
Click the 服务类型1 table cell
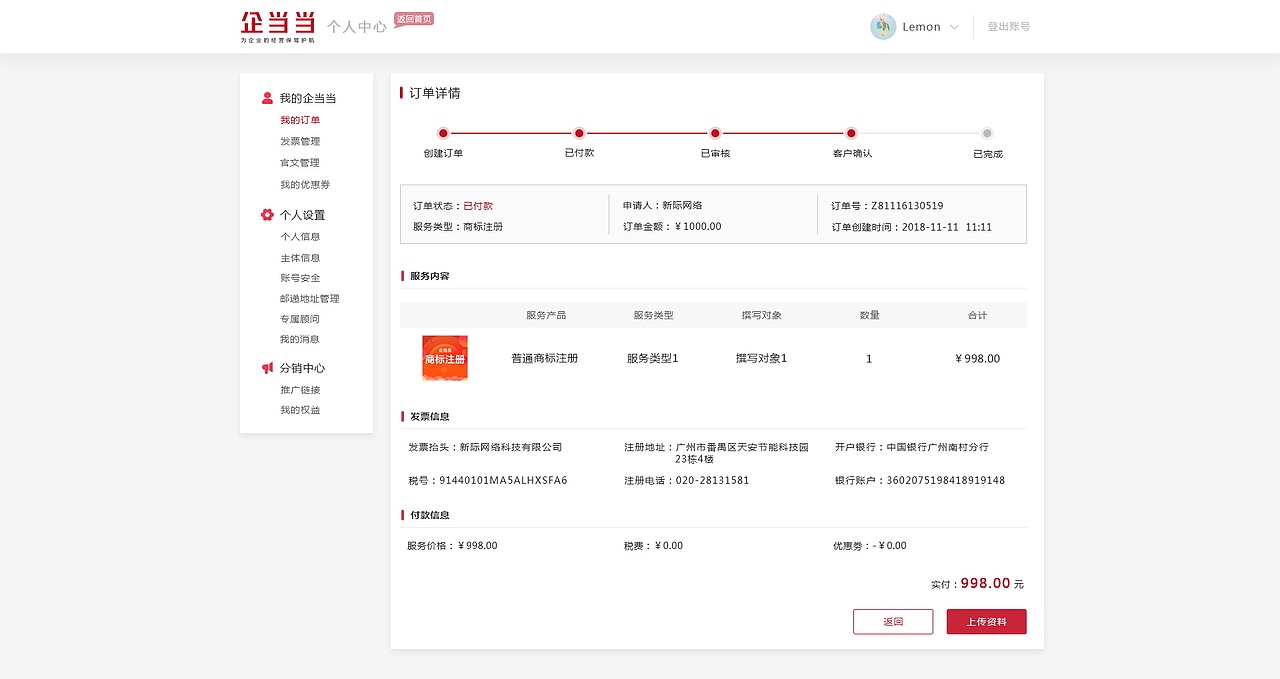pos(653,358)
